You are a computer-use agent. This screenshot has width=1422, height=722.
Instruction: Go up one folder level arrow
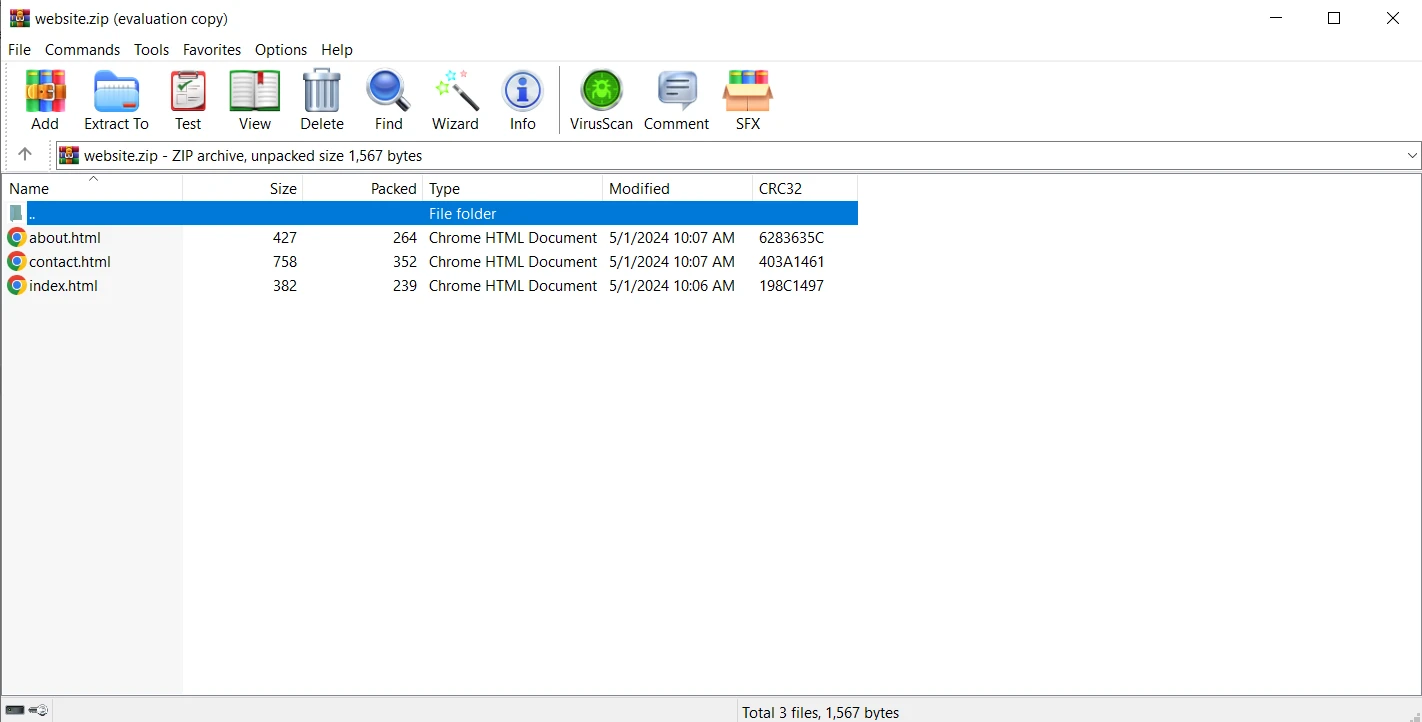(x=25, y=155)
